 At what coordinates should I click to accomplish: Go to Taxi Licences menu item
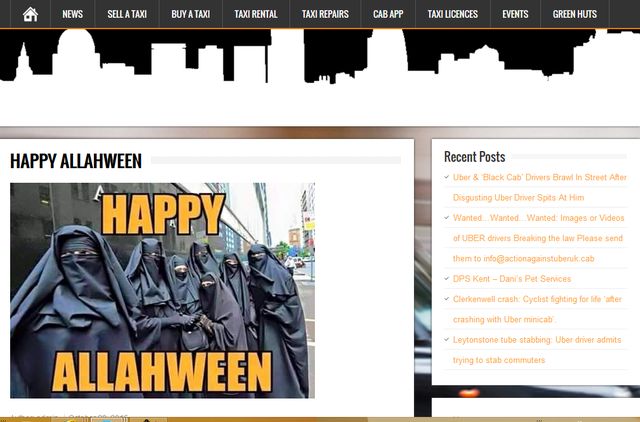(x=452, y=14)
